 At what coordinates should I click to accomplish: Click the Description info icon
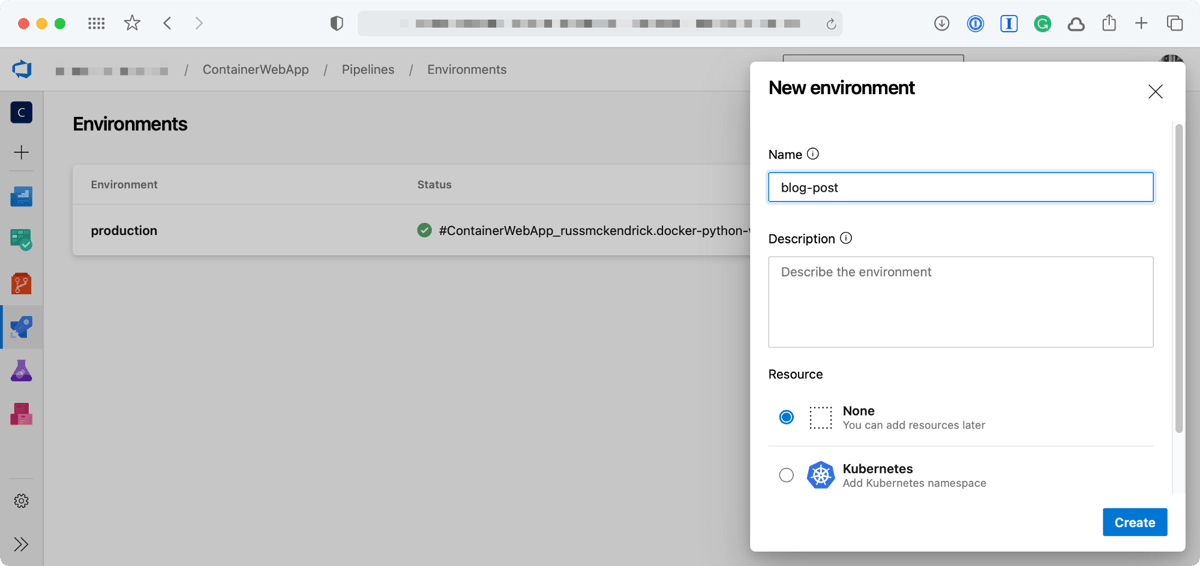(x=846, y=239)
